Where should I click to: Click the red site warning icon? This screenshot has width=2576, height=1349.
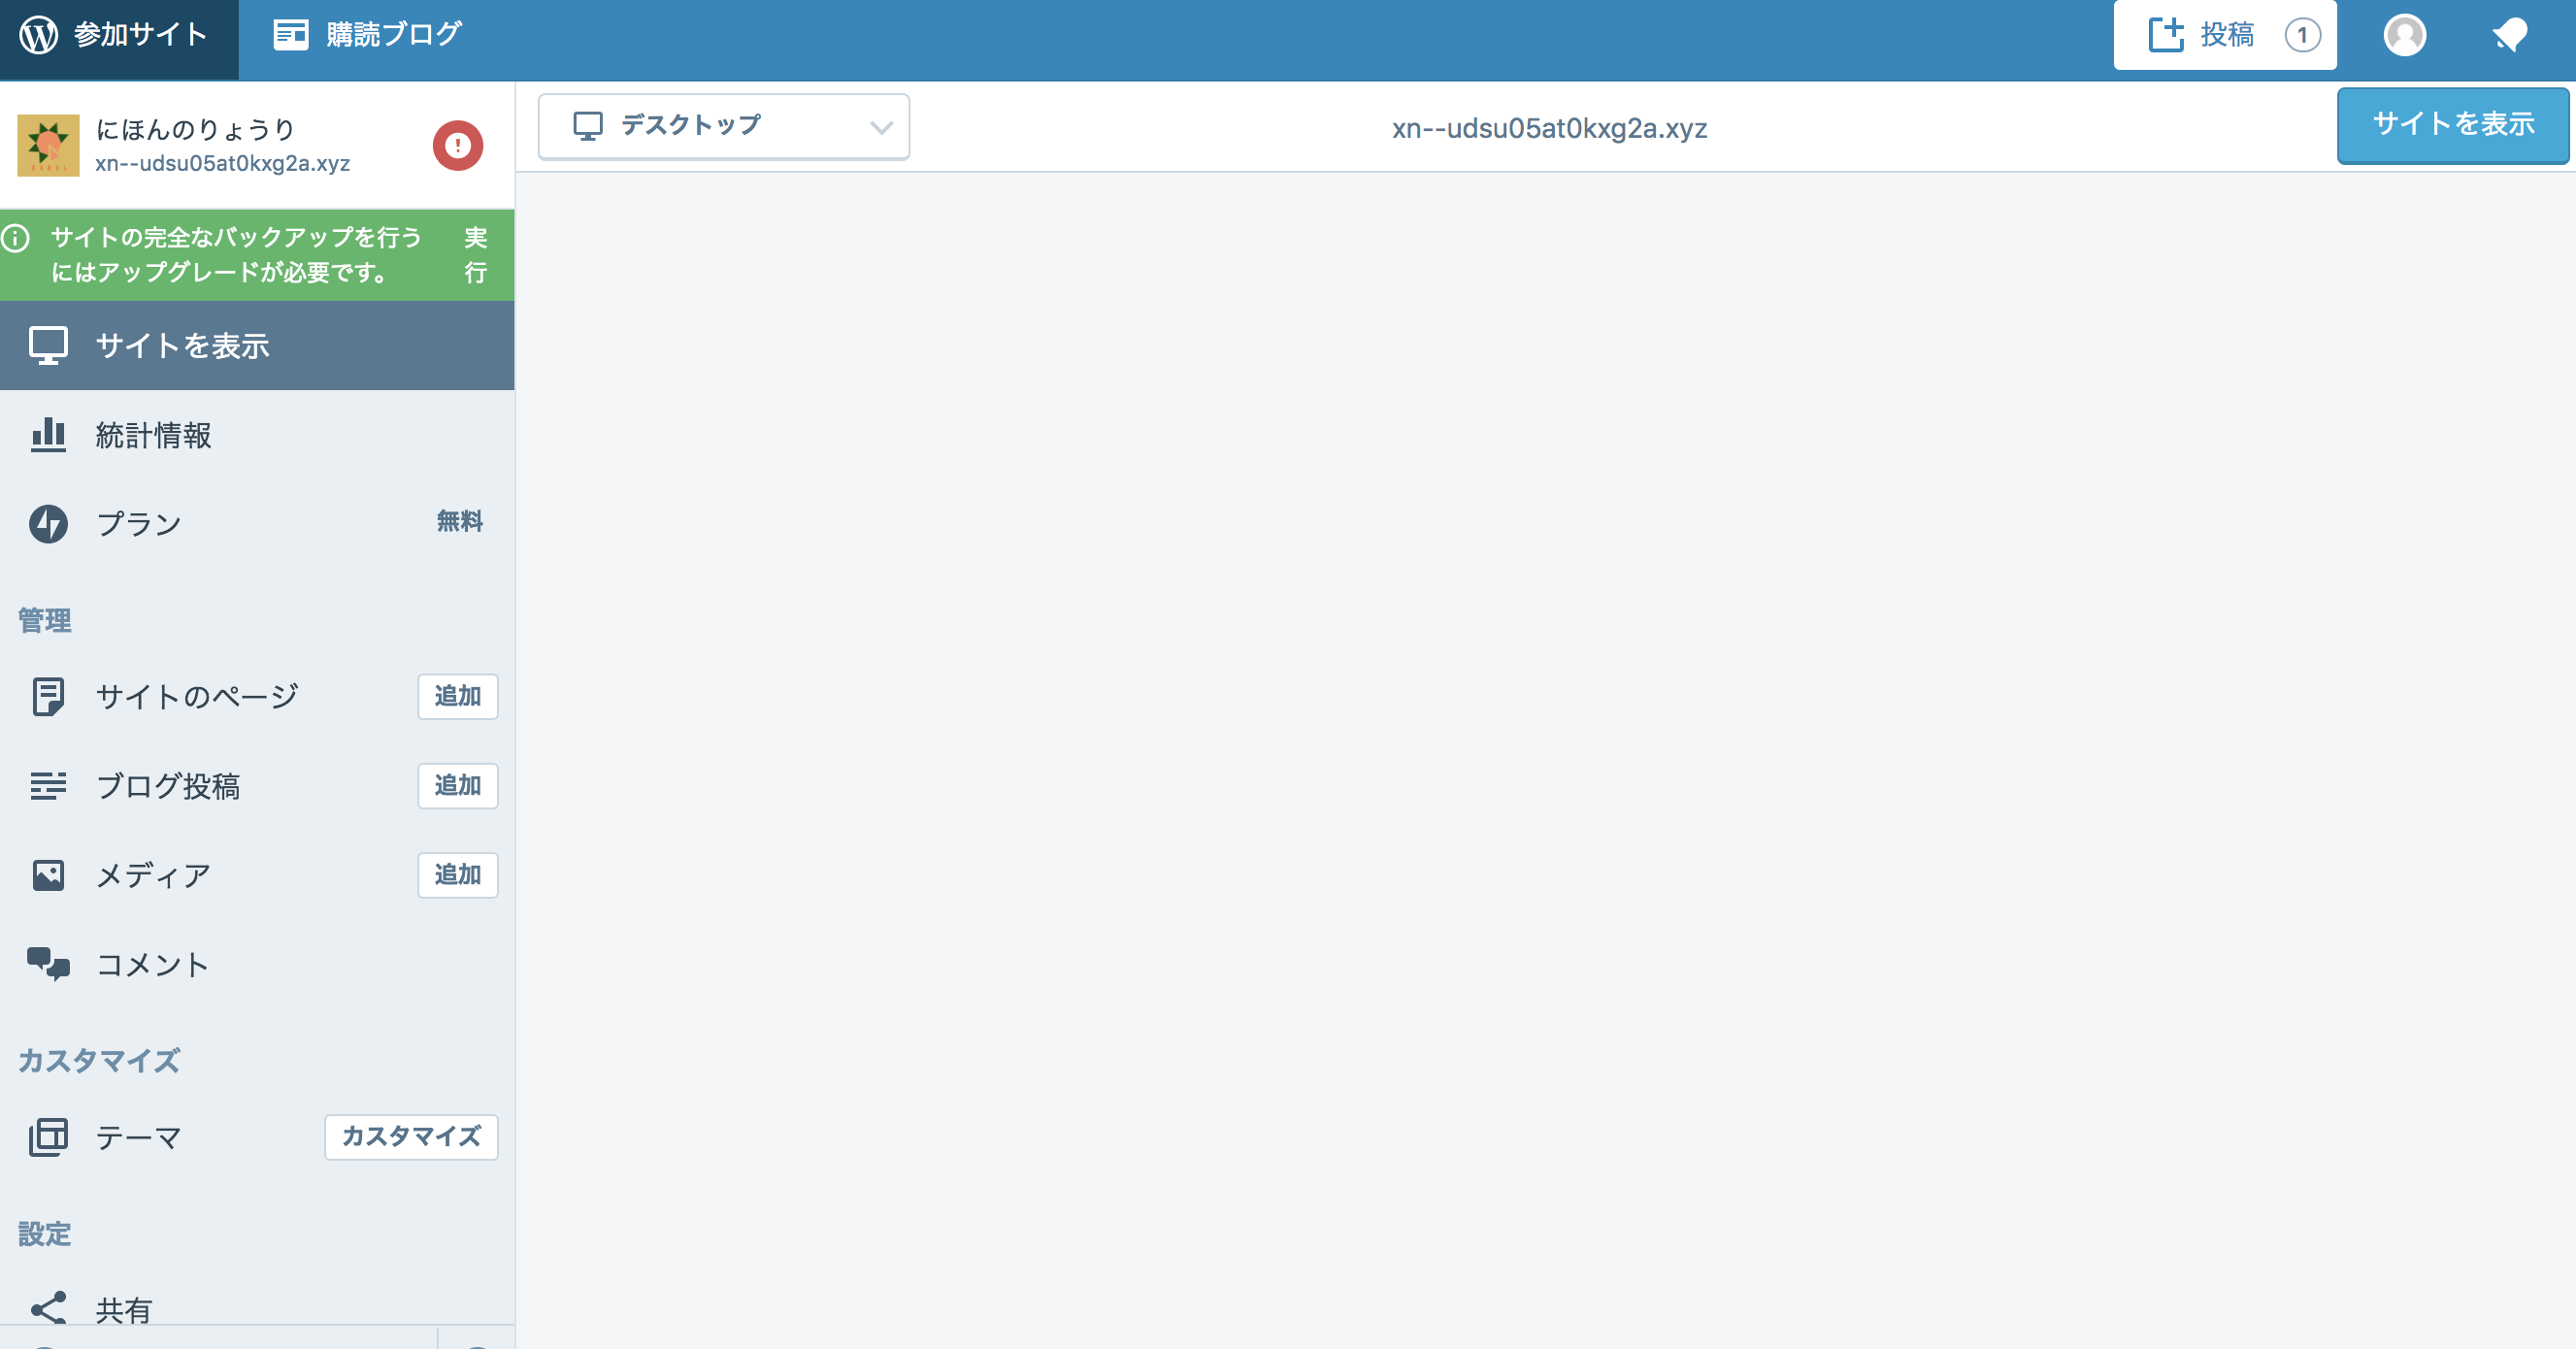point(458,146)
